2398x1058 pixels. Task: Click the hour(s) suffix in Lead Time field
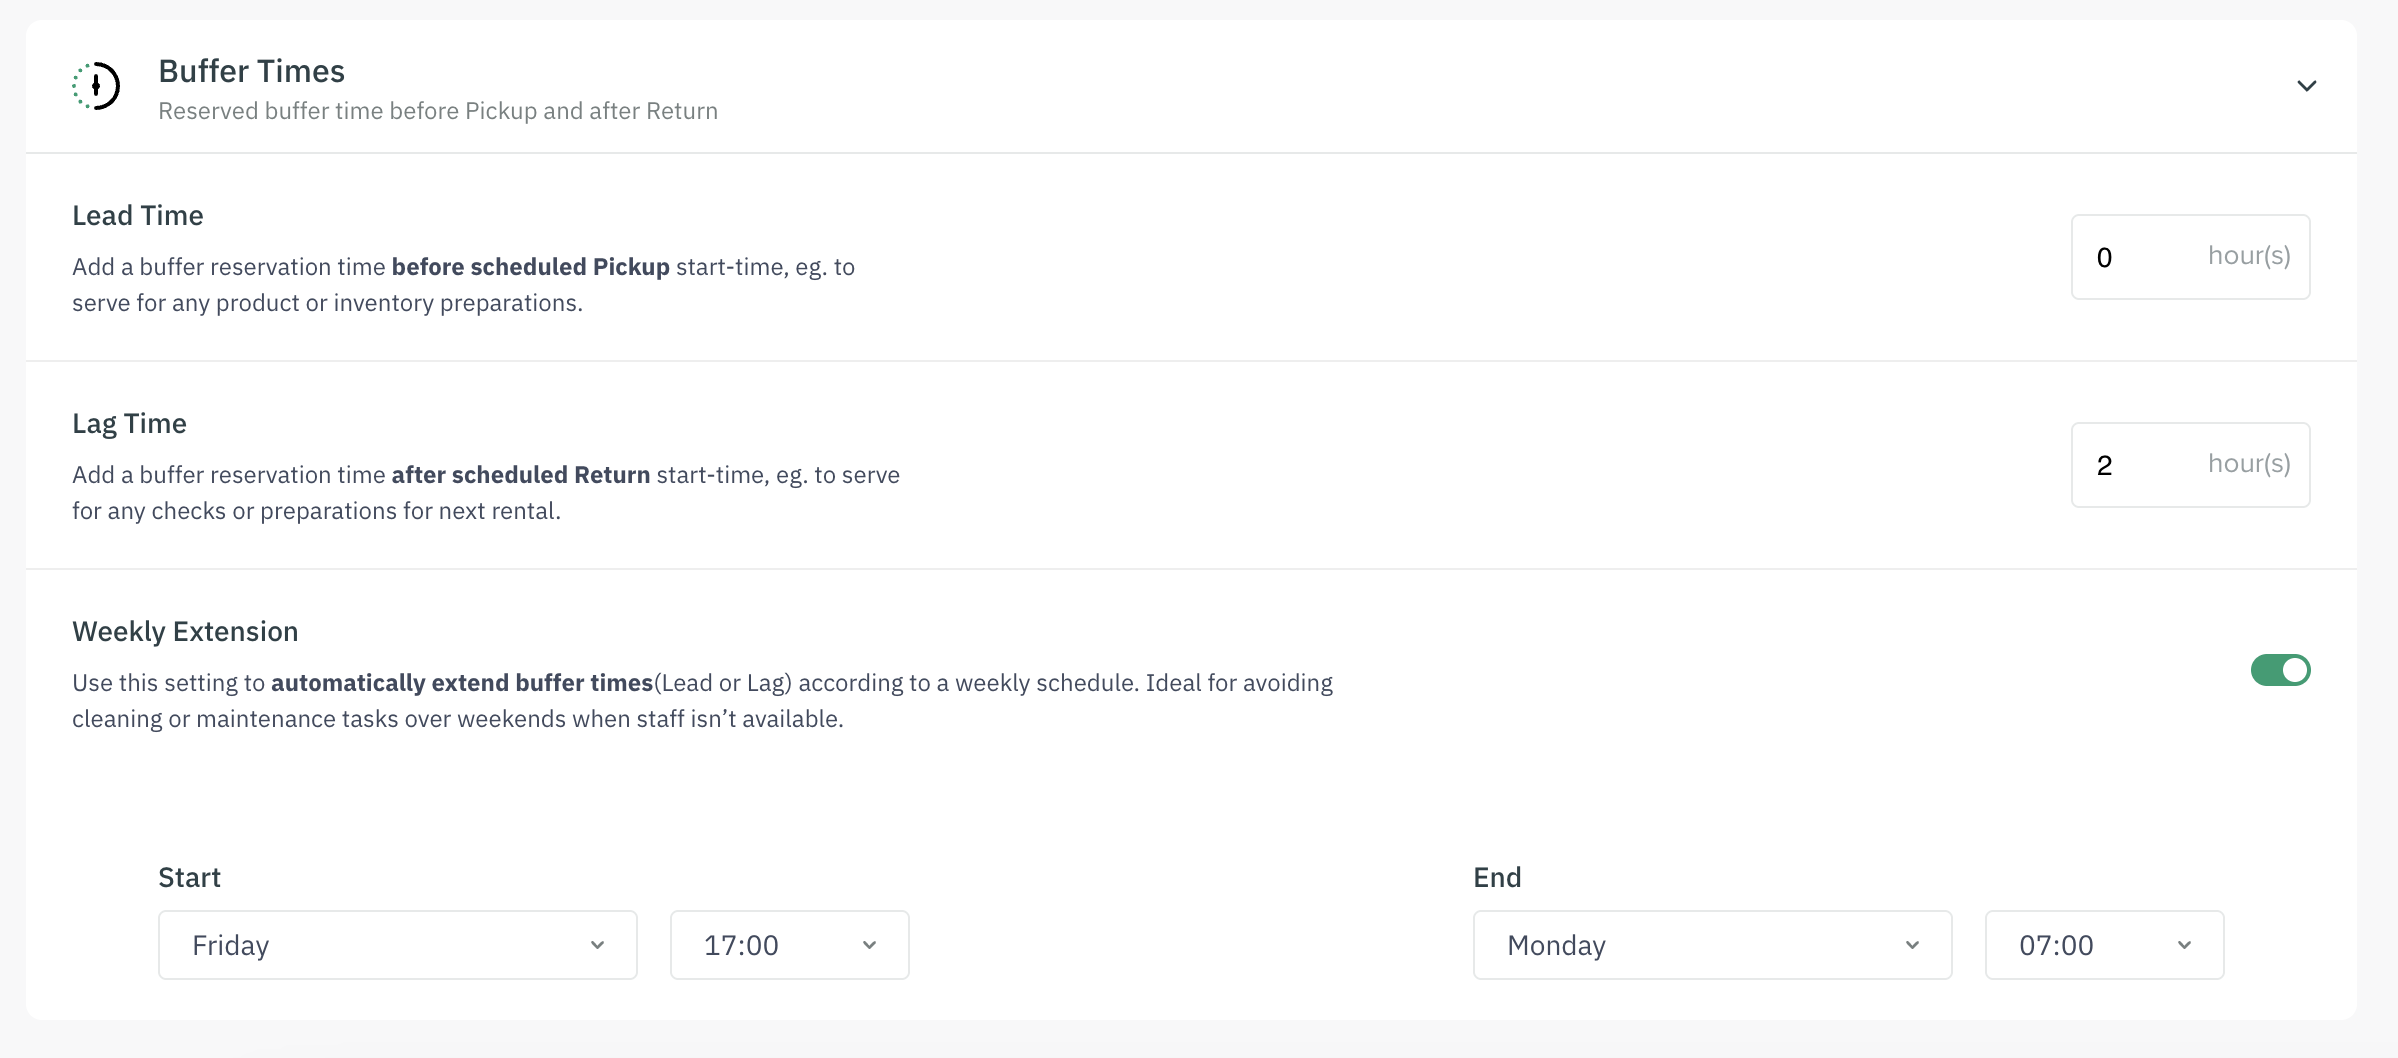click(x=2249, y=256)
